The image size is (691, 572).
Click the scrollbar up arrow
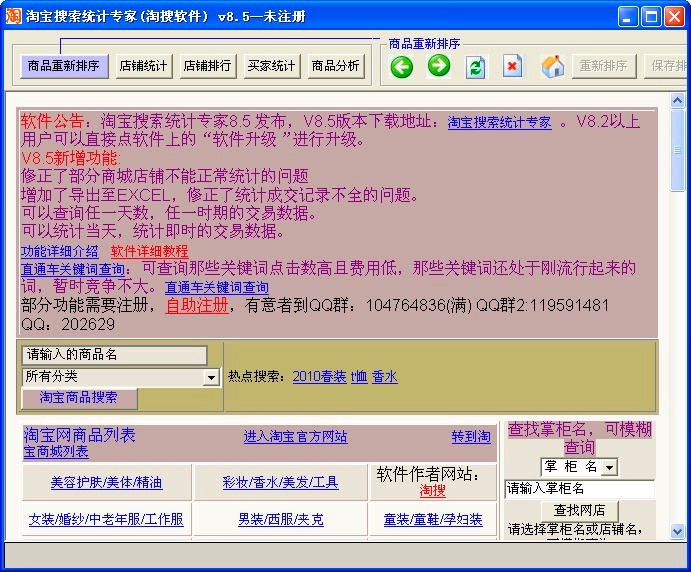point(678,101)
